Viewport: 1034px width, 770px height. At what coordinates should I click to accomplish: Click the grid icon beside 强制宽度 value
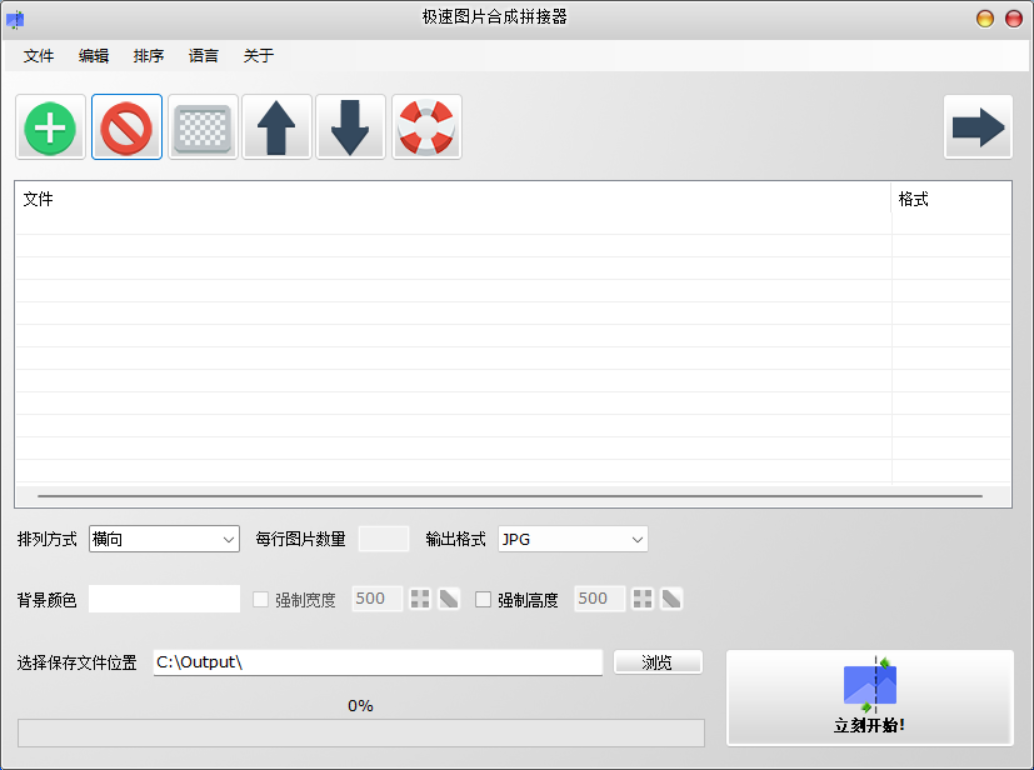[x=420, y=599]
